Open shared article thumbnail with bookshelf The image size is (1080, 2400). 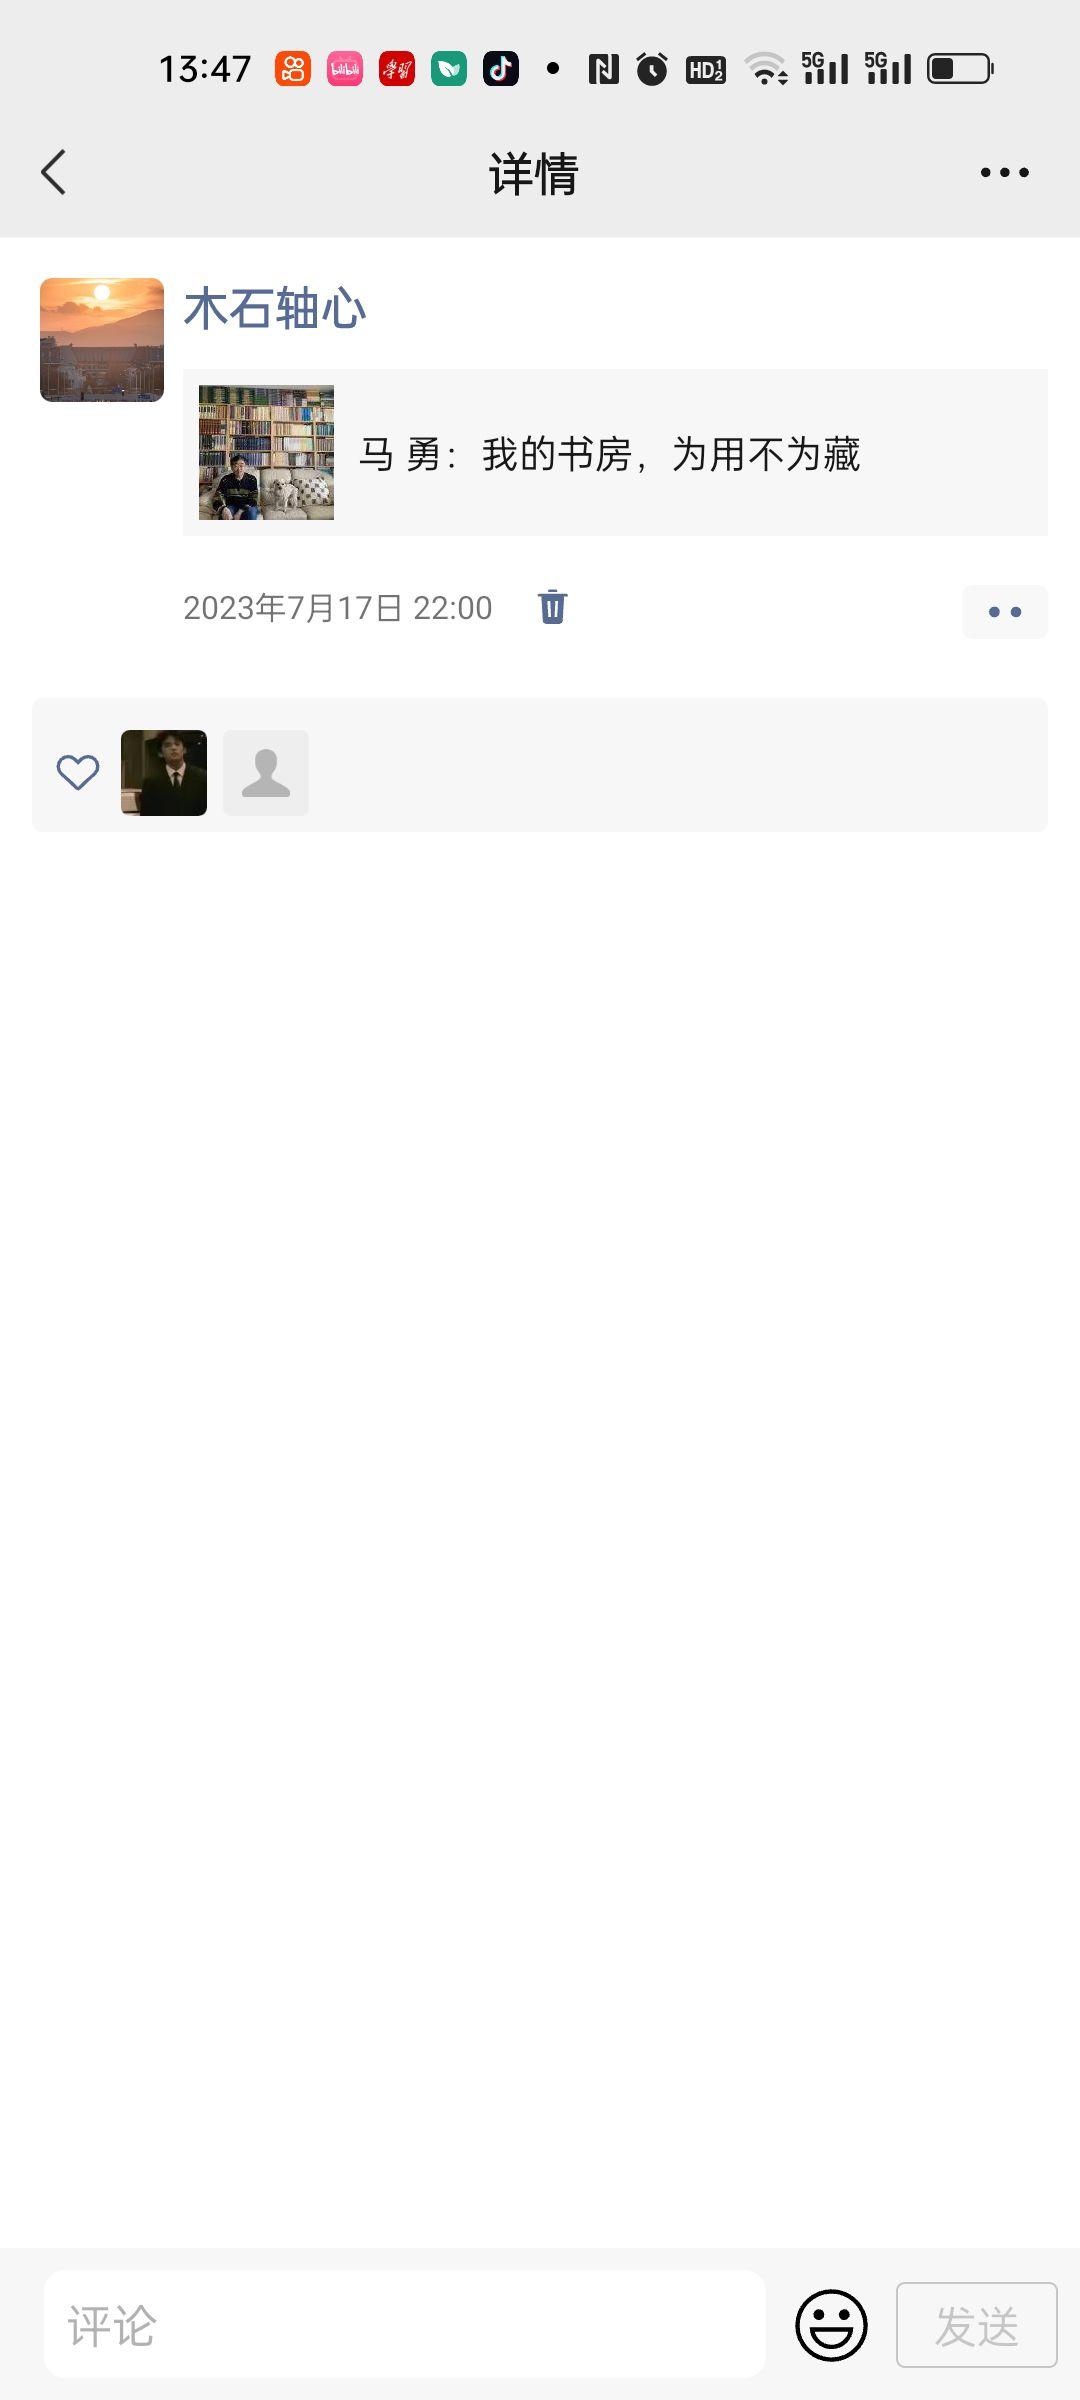(x=266, y=452)
